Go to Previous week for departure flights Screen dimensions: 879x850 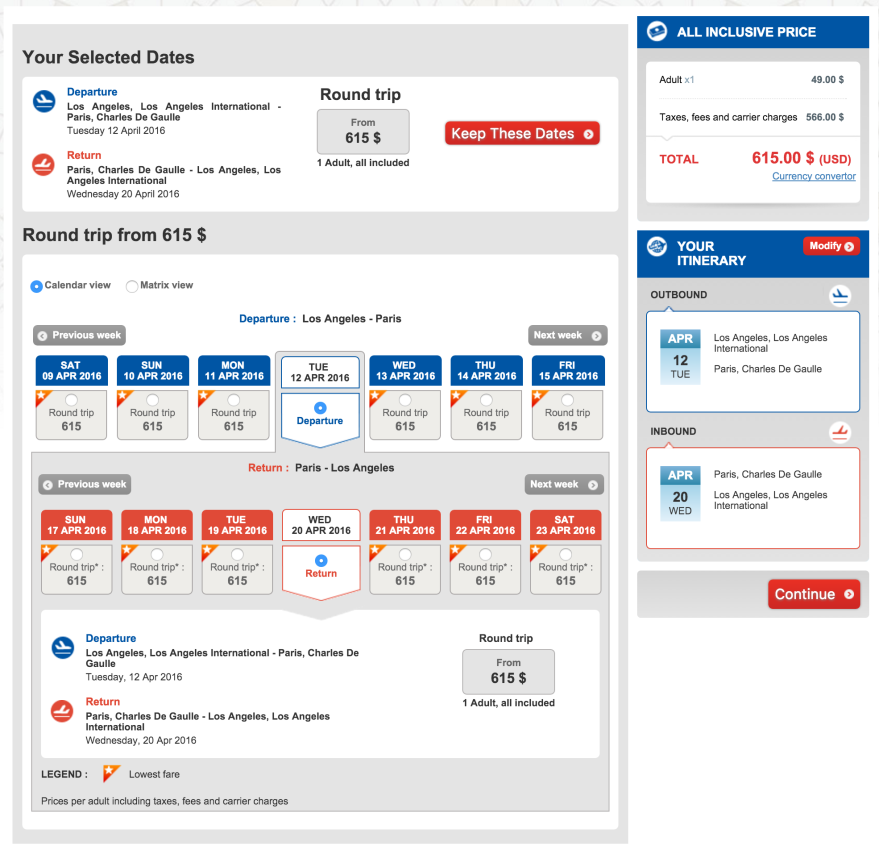pos(79,335)
